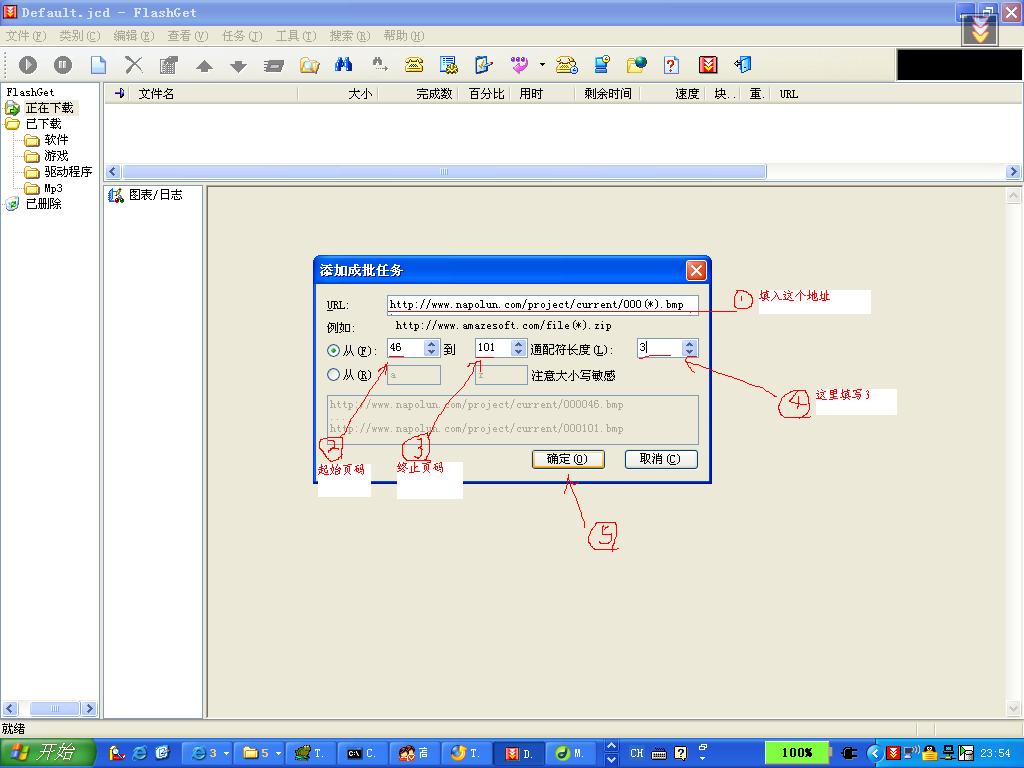The height and width of the screenshot is (768, 1024).
Task: Click the Start download play icon in toolbar
Action: [28, 65]
